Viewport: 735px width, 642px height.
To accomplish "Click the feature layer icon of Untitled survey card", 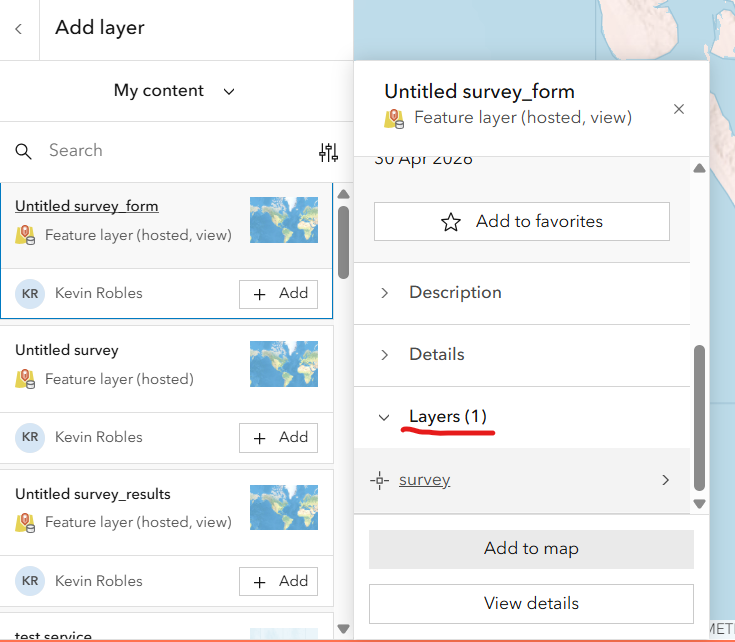I will 25,379.
